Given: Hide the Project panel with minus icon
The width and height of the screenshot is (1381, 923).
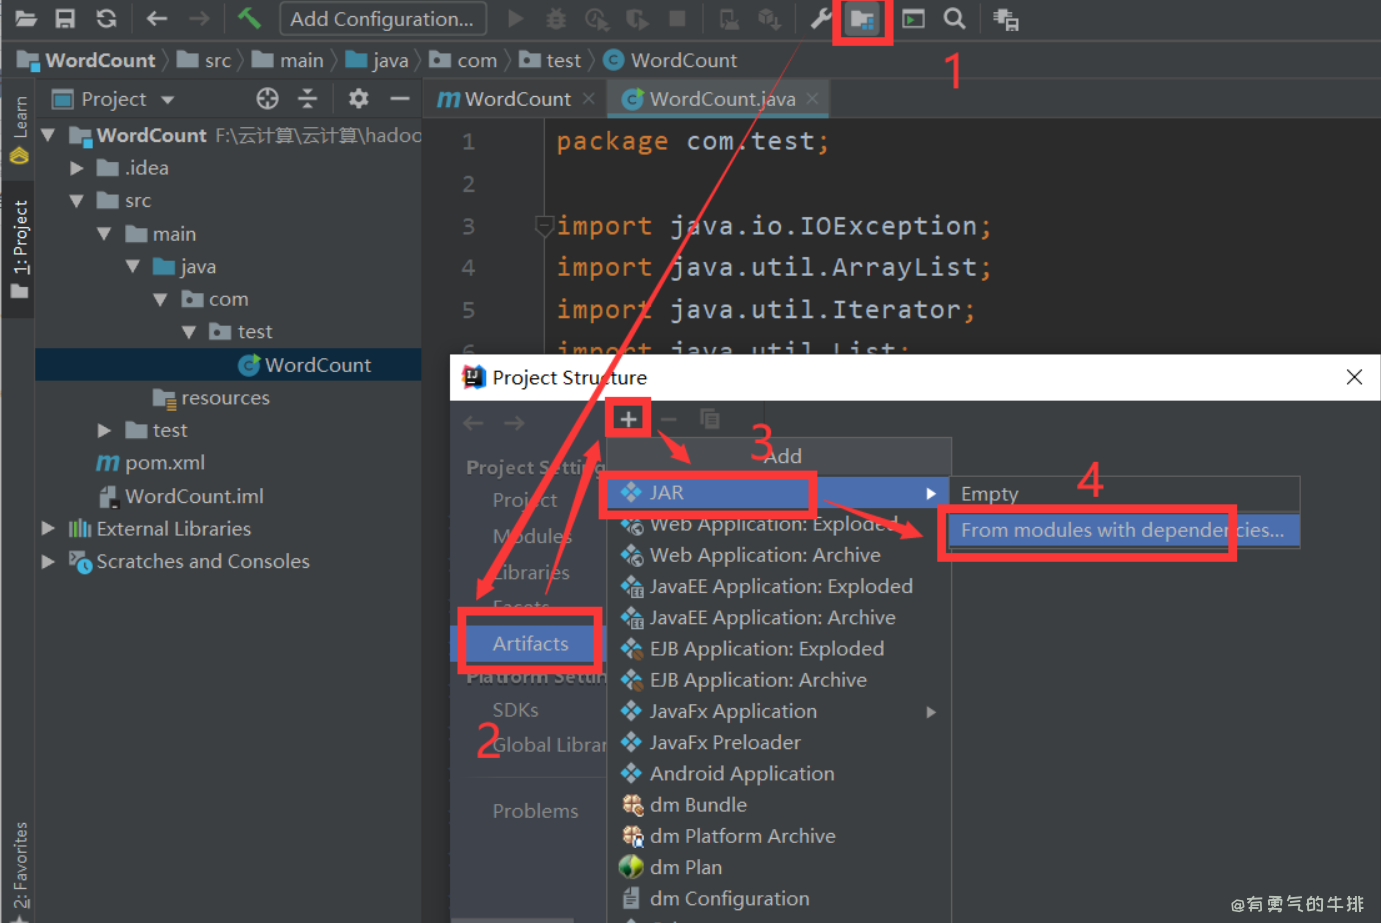Looking at the screenshot, I should [400, 98].
